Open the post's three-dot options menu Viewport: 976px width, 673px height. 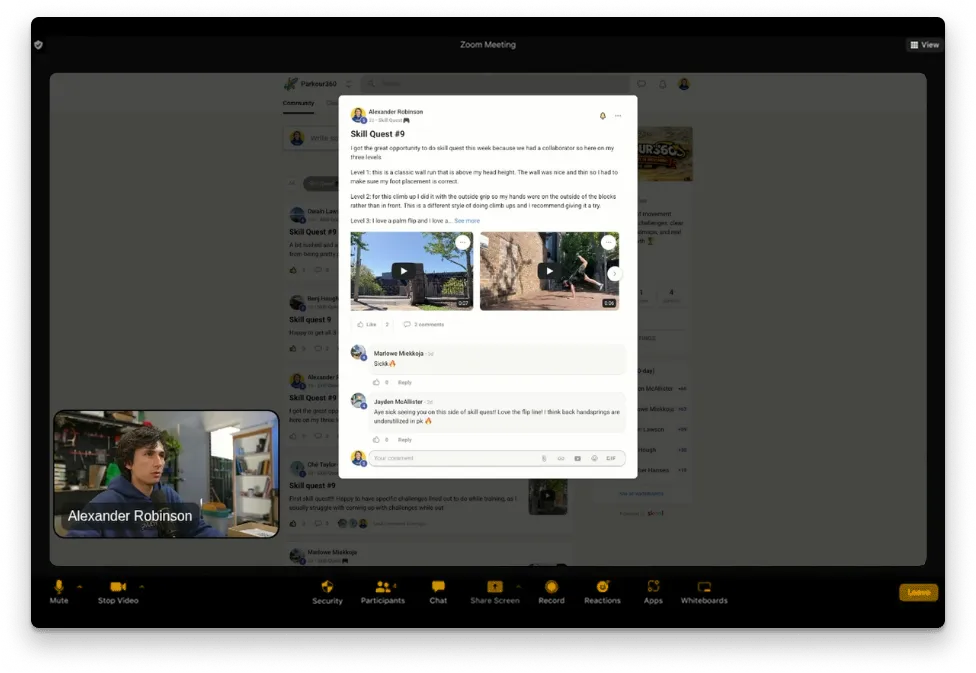coord(618,116)
